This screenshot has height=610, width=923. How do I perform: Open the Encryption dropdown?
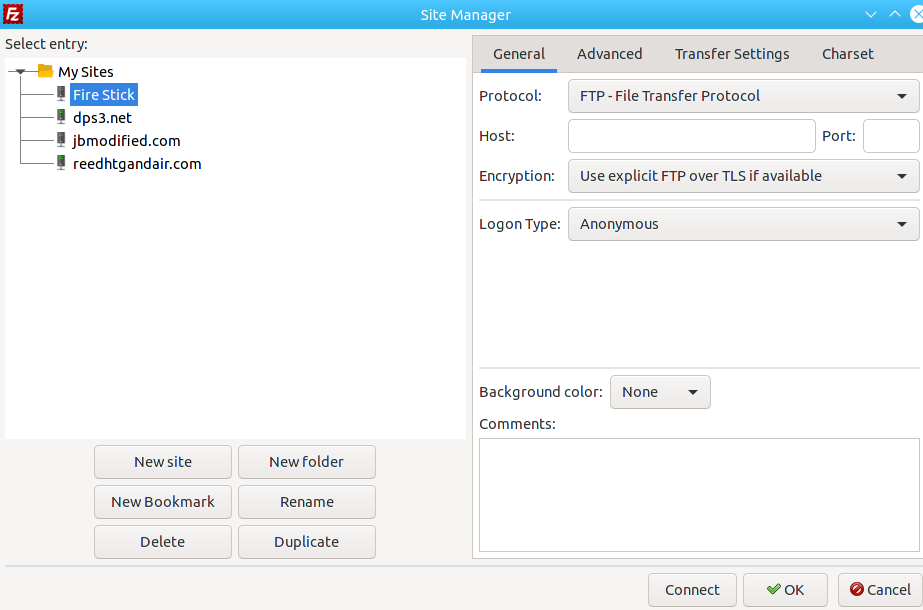tap(743, 176)
